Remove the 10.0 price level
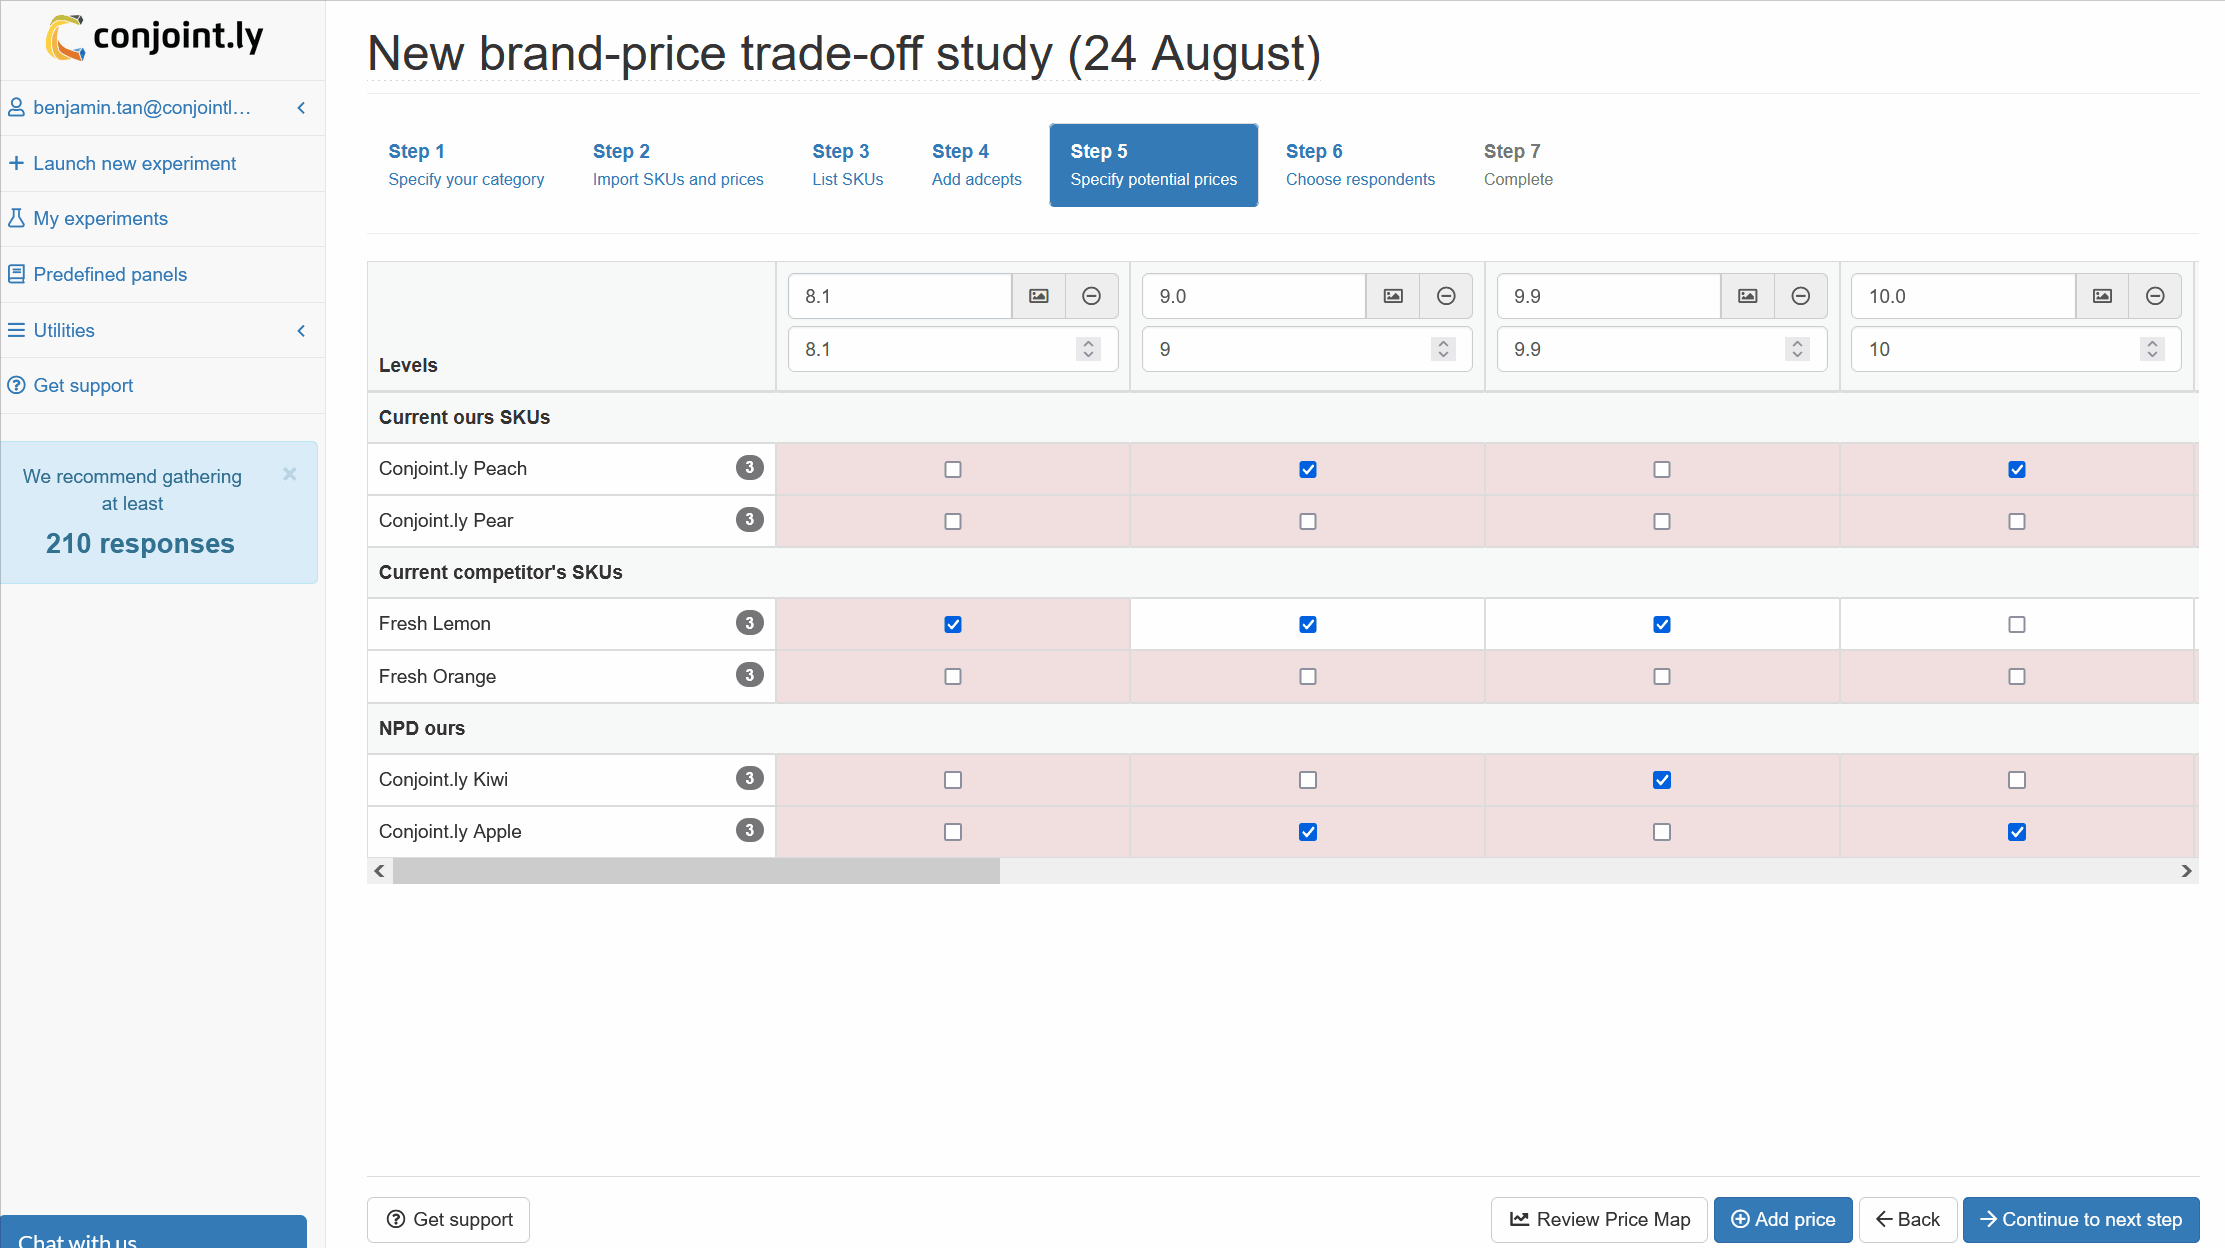This screenshot has width=2225, height=1248. [2156, 296]
